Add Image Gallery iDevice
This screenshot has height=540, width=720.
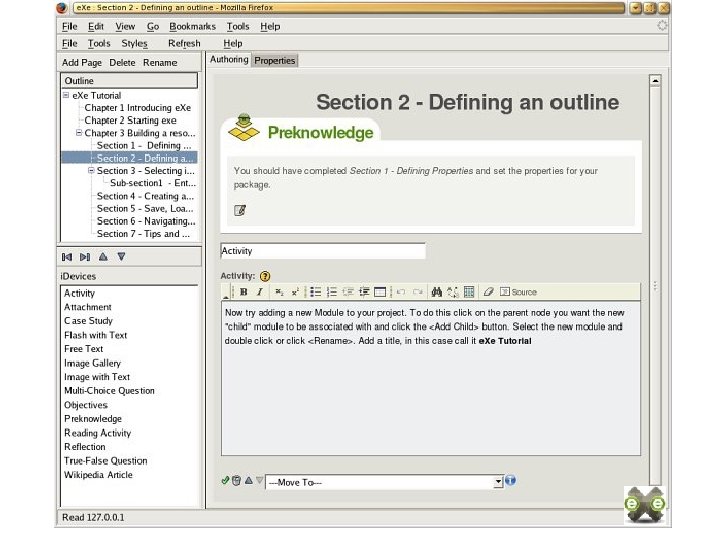pos(92,363)
